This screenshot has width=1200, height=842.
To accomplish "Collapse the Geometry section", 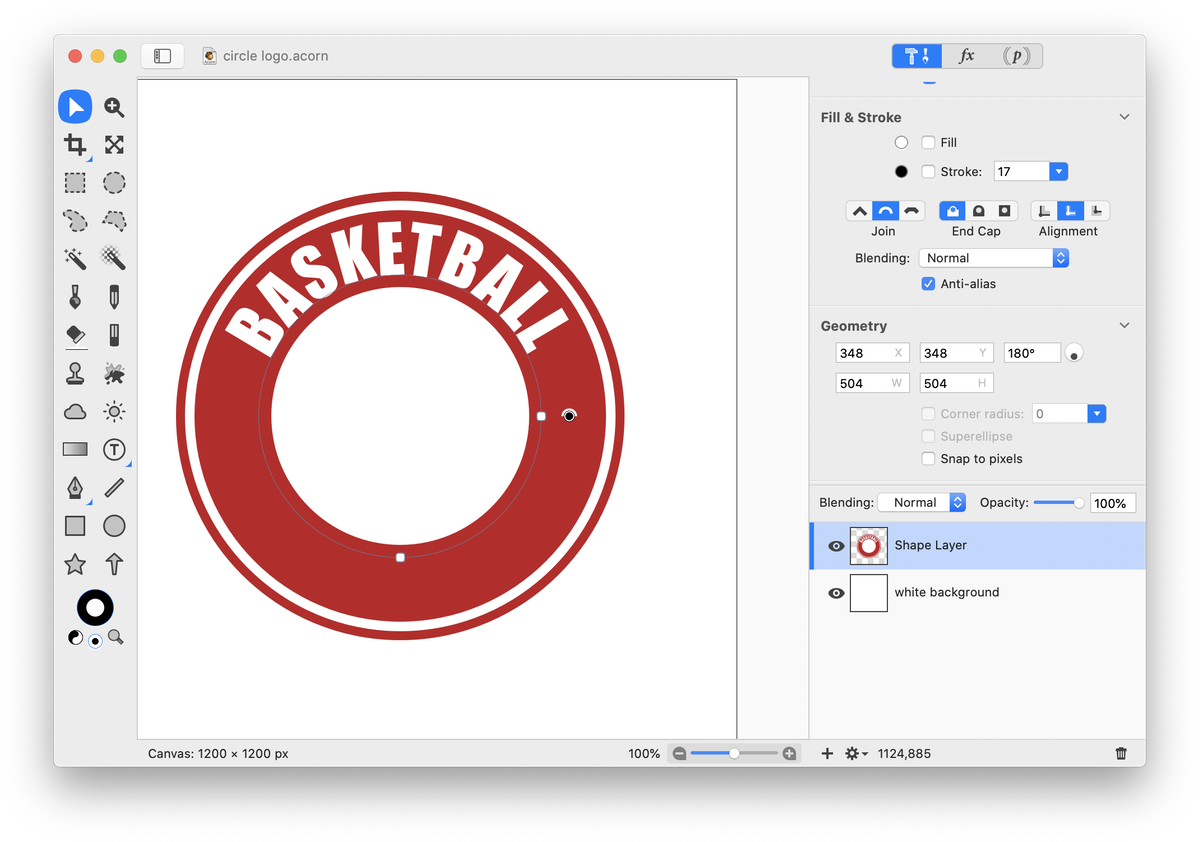I will [1124, 326].
